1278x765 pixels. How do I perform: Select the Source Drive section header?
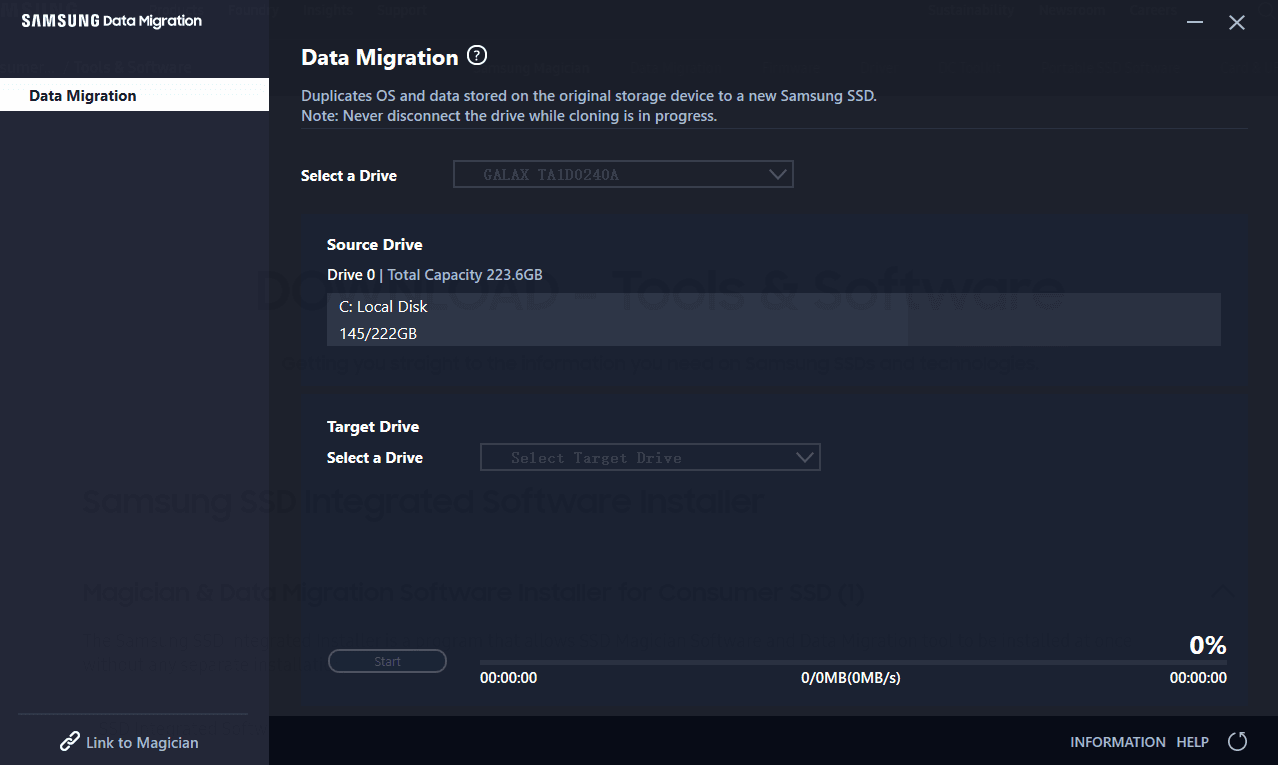tap(374, 244)
